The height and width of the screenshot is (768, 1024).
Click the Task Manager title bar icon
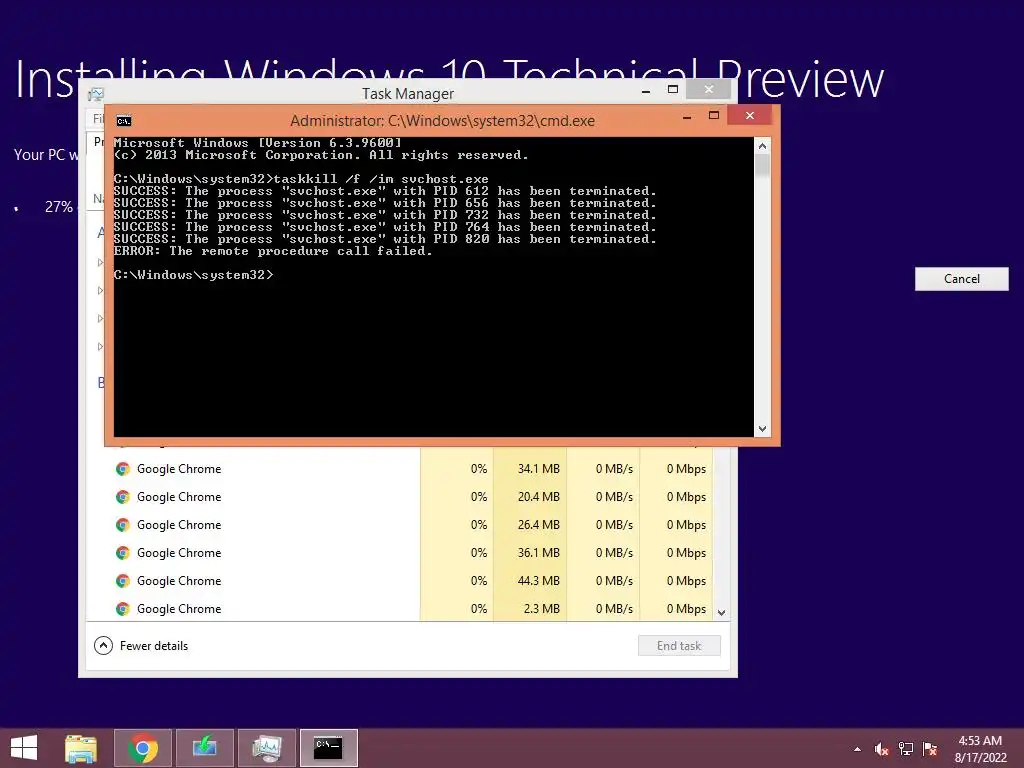click(x=96, y=94)
